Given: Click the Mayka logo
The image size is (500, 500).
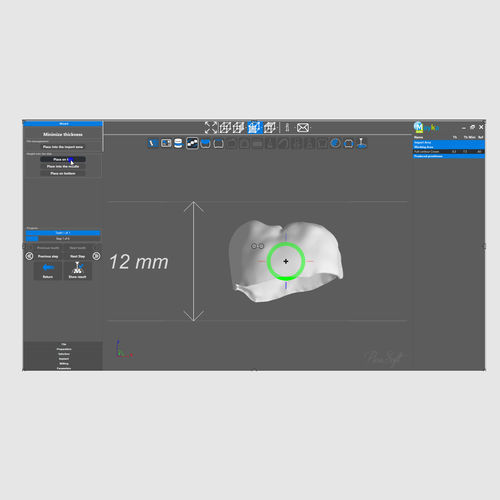Looking at the screenshot, I should (x=426, y=127).
